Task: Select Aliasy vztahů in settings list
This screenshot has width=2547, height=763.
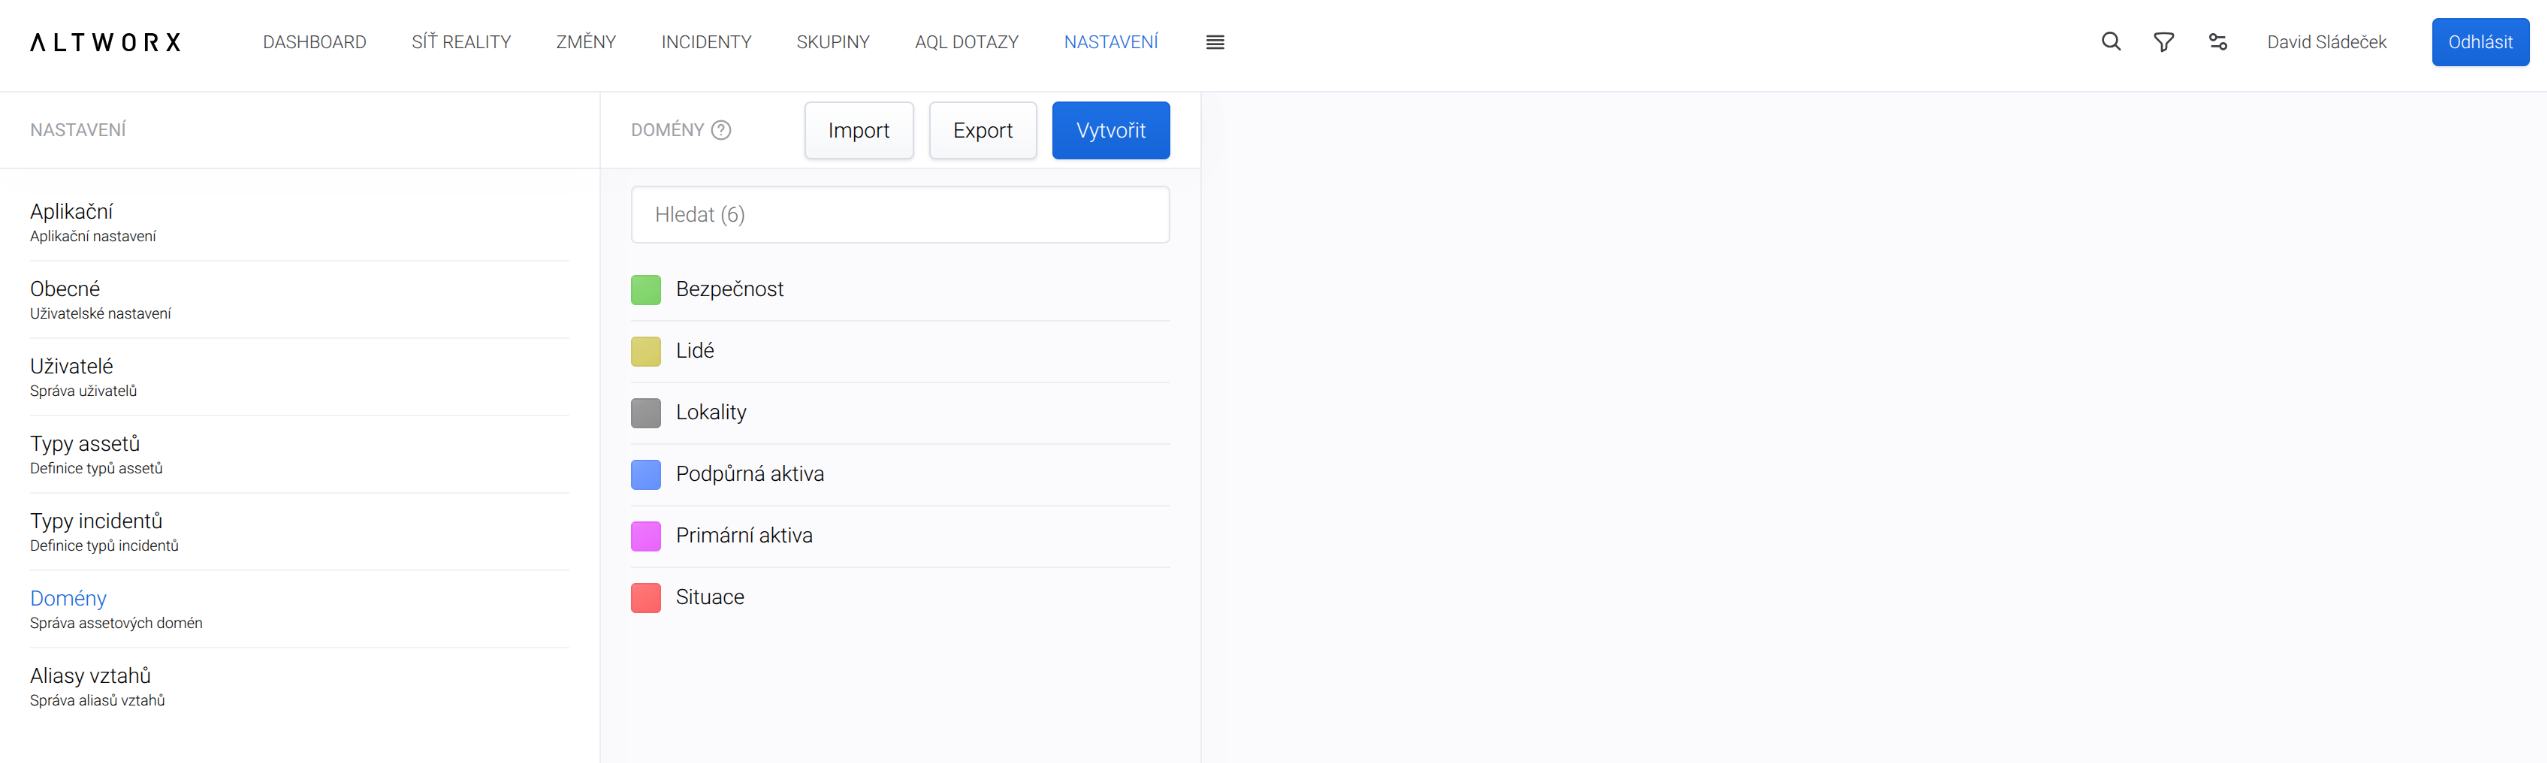Action: tap(90, 676)
